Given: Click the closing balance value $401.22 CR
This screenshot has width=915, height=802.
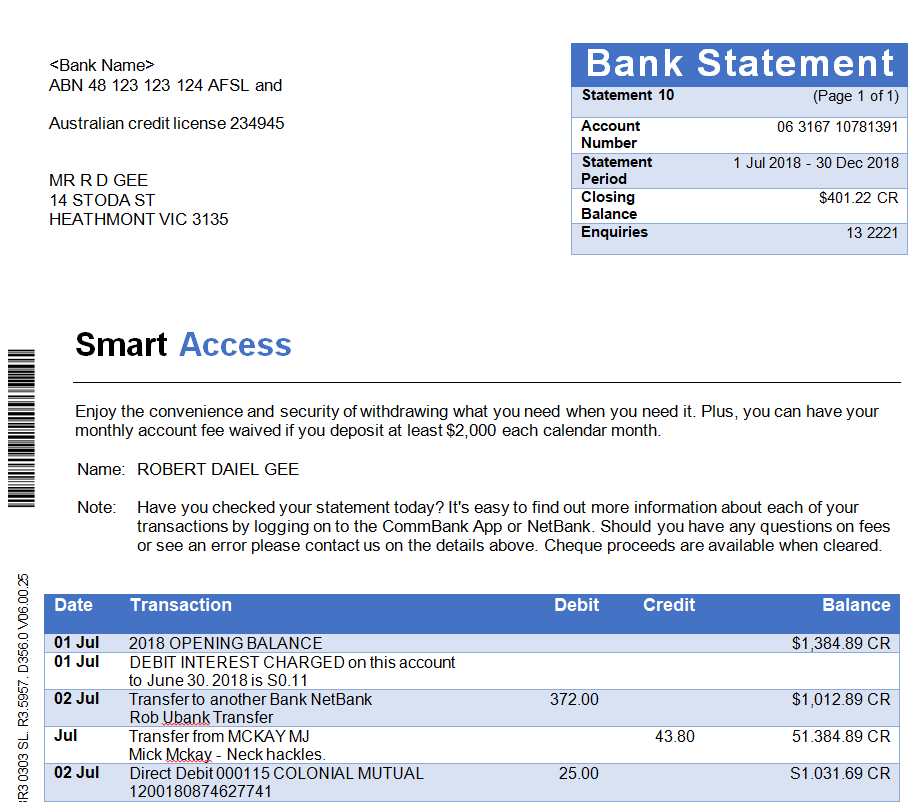Looking at the screenshot, I should click(858, 198).
